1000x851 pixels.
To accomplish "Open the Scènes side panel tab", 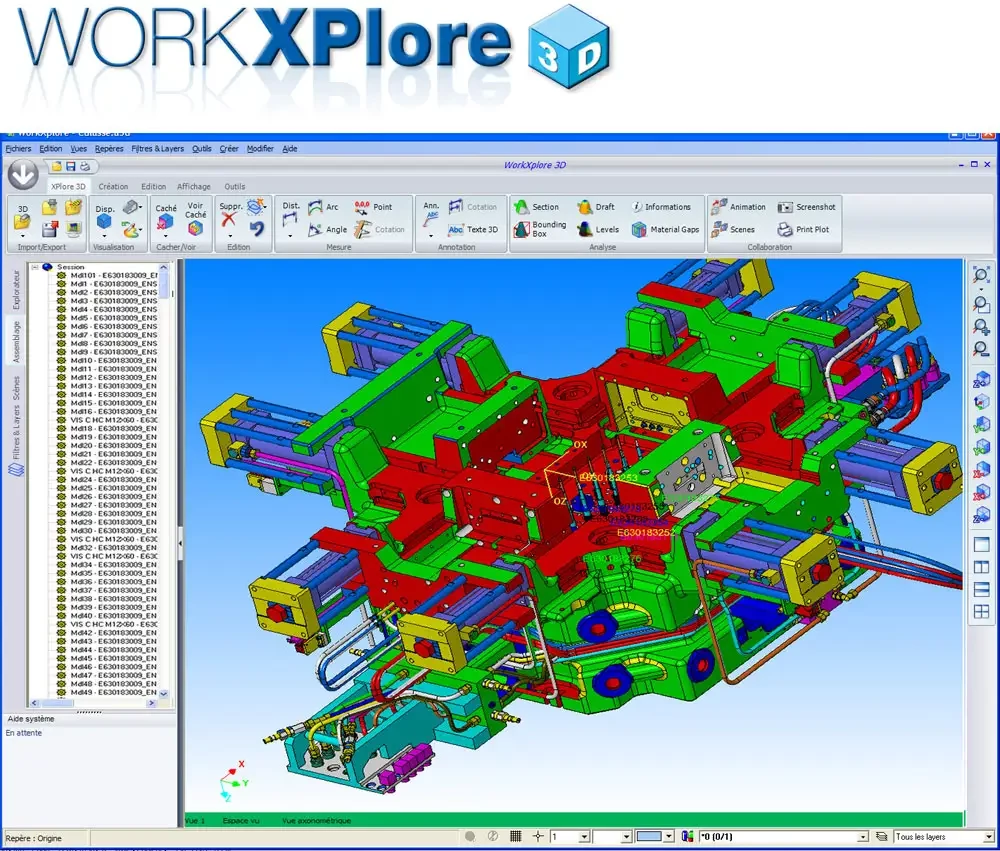I will [16, 388].
